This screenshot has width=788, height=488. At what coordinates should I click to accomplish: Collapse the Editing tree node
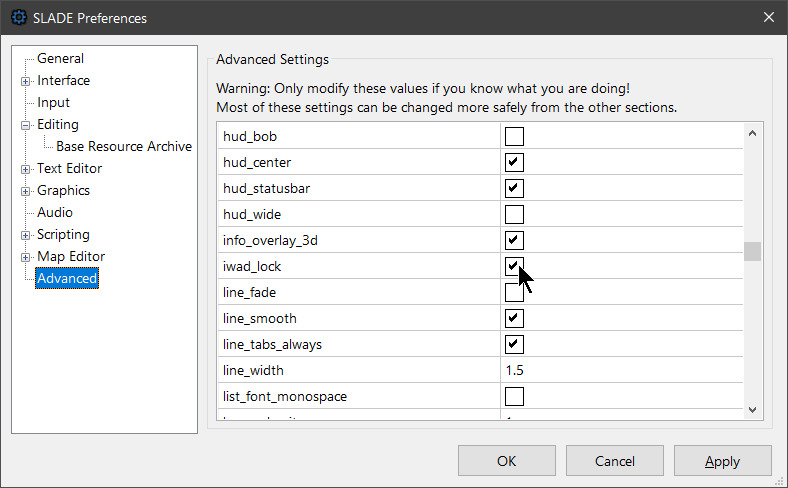[26, 125]
